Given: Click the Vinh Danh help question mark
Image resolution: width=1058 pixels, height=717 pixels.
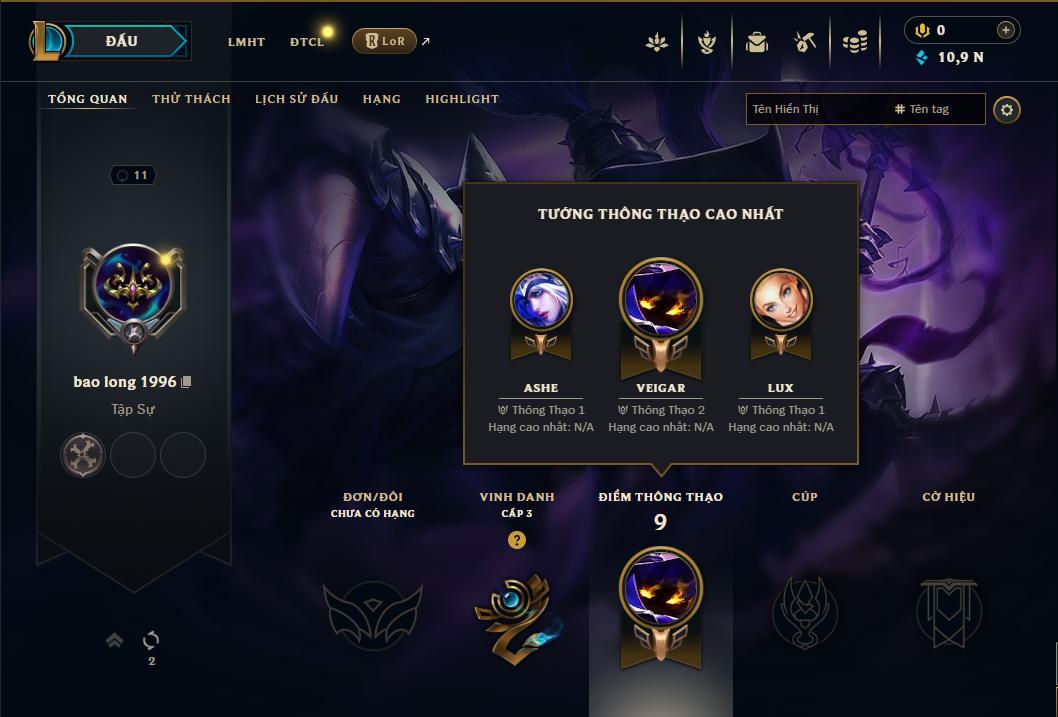Looking at the screenshot, I should click(517, 540).
